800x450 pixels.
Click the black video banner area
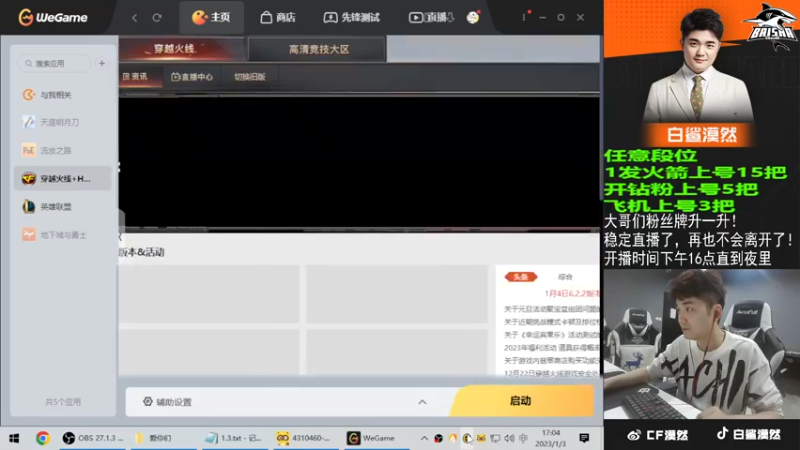[x=359, y=163]
